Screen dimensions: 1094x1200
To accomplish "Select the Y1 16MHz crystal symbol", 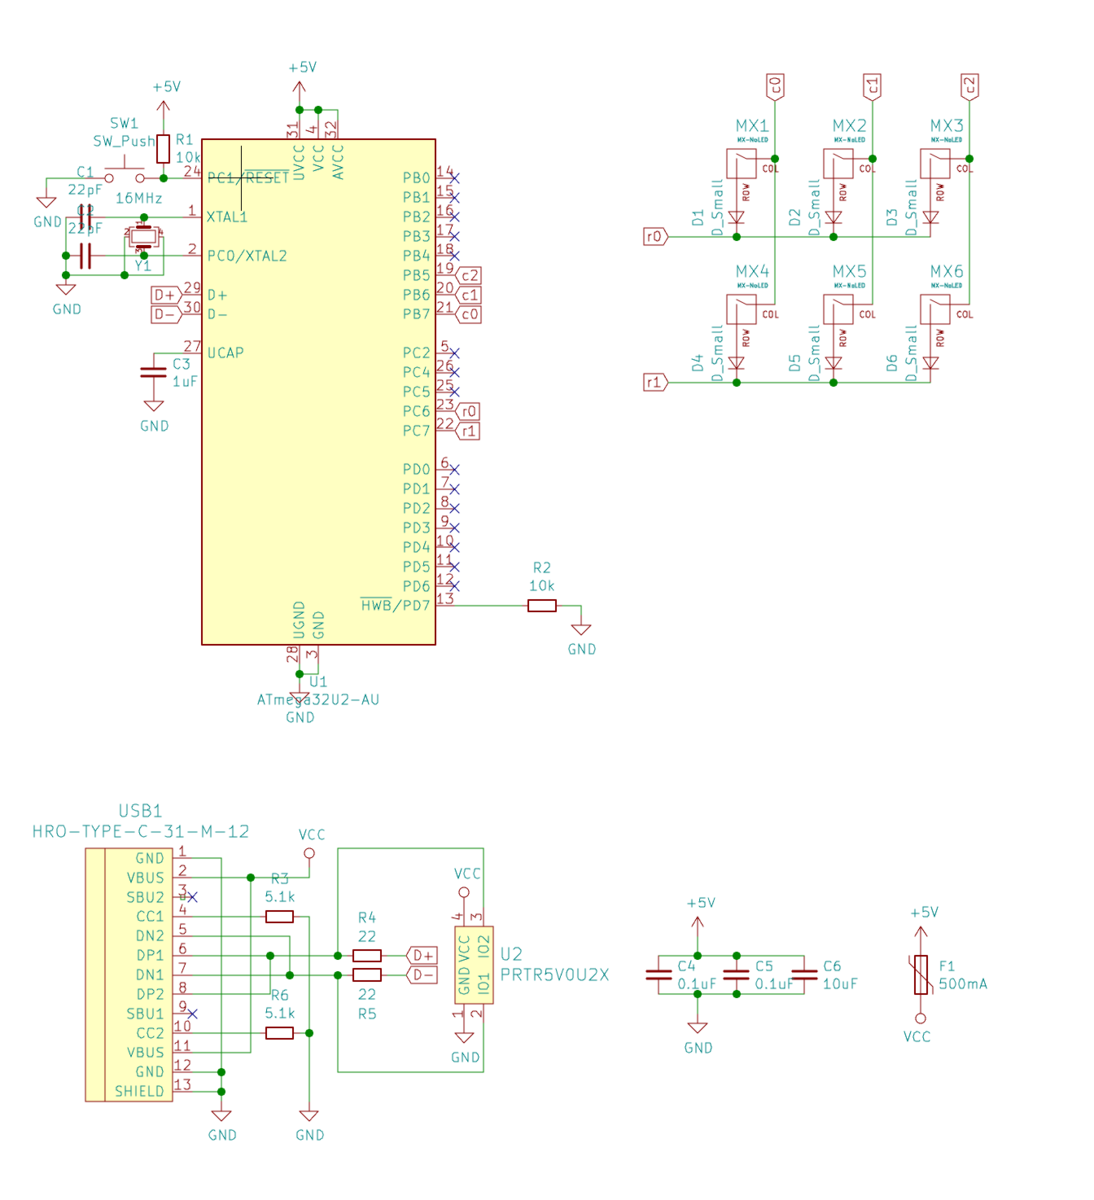I will (143, 237).
